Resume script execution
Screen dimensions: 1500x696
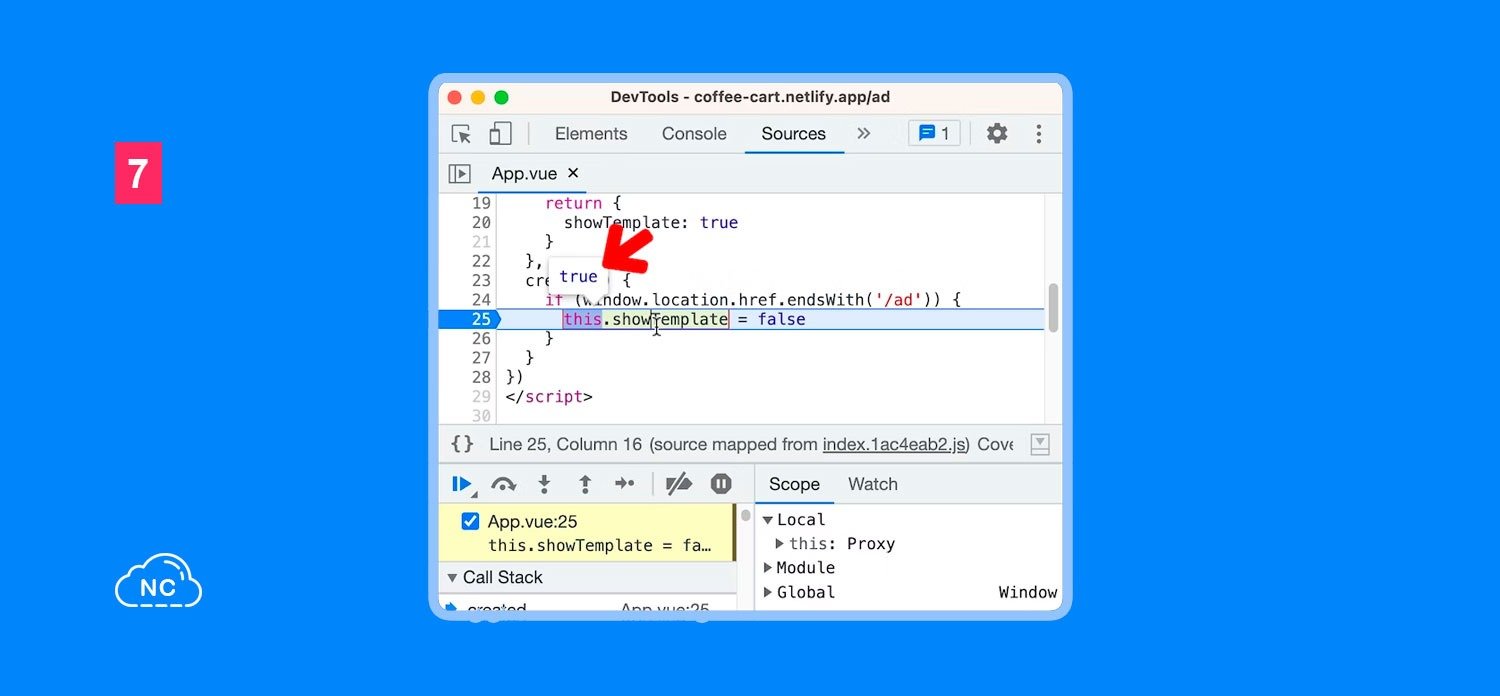point(461,484)
